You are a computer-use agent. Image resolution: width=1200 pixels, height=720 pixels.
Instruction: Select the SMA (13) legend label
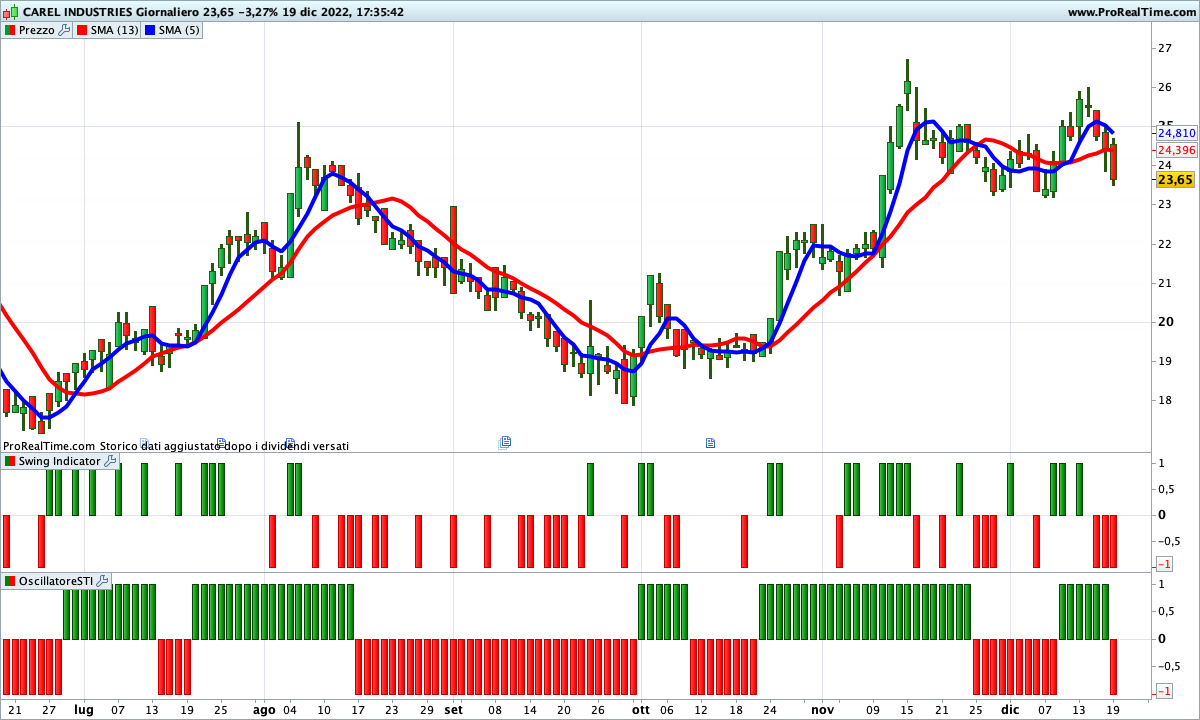(115, 30)
